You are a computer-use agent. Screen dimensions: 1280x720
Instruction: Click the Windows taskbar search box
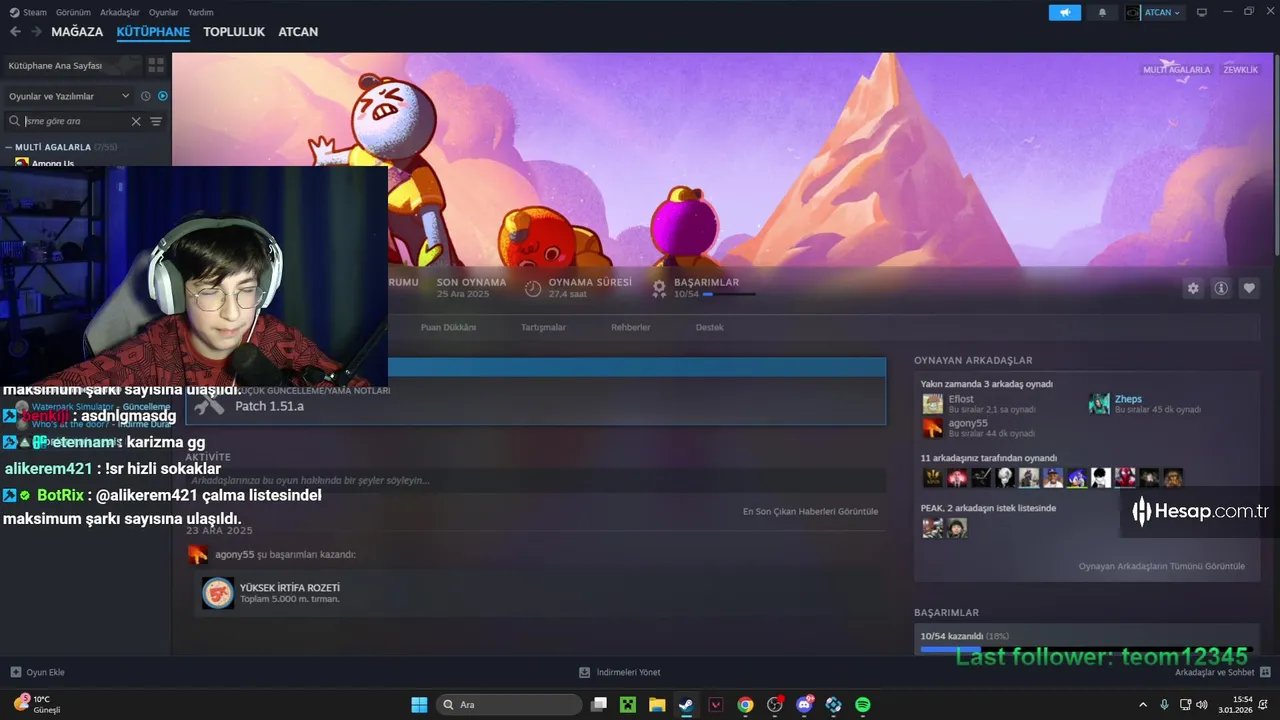510,704
